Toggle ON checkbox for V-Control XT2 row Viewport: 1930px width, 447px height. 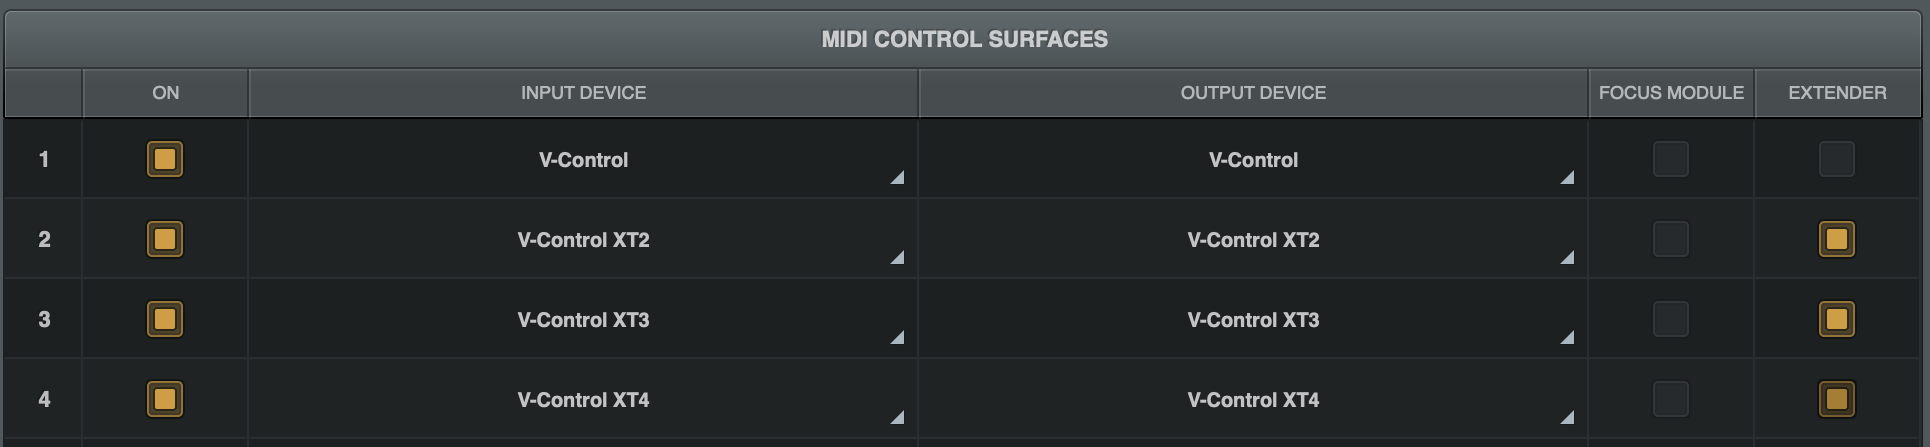pos(165,239)
